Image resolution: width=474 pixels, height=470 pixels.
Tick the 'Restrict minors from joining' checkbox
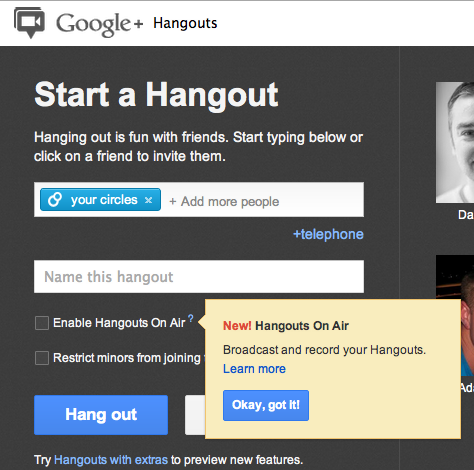point(42,358)
